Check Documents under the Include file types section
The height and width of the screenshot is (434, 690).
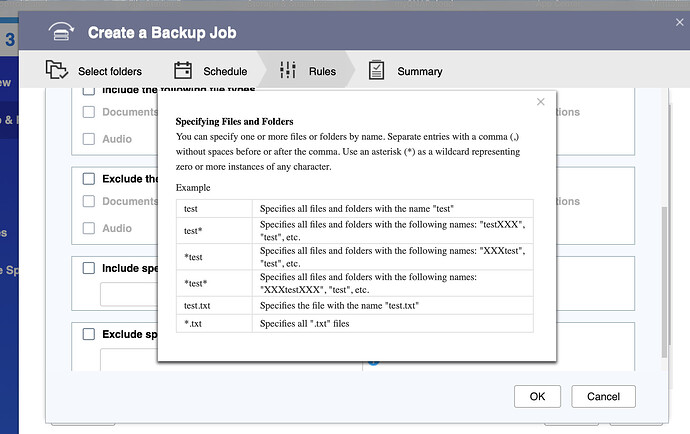coord(89,113)
